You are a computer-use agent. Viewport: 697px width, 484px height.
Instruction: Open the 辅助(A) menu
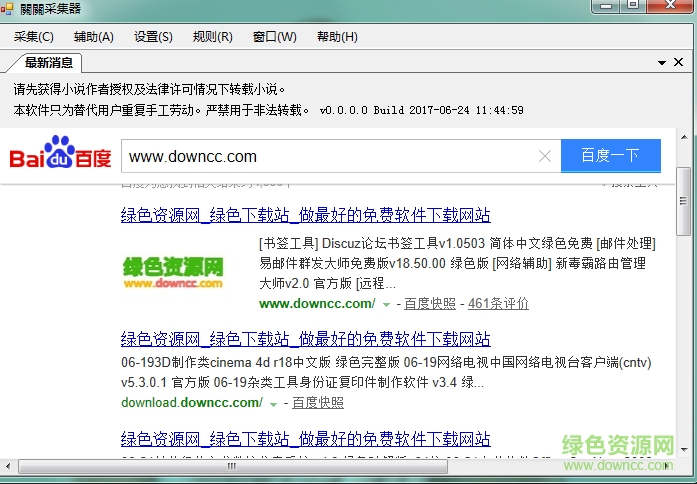coord(93,36)
